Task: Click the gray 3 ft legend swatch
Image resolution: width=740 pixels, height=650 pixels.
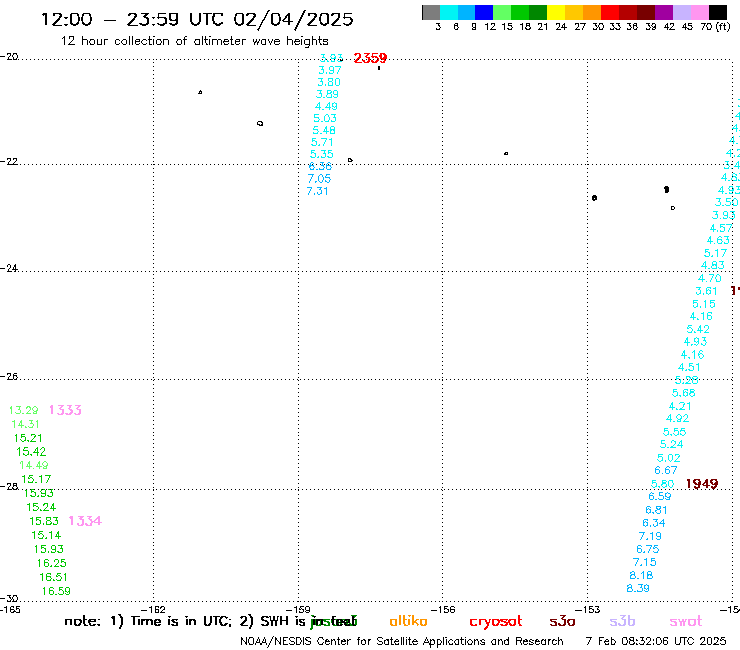Action: [431, 12]
